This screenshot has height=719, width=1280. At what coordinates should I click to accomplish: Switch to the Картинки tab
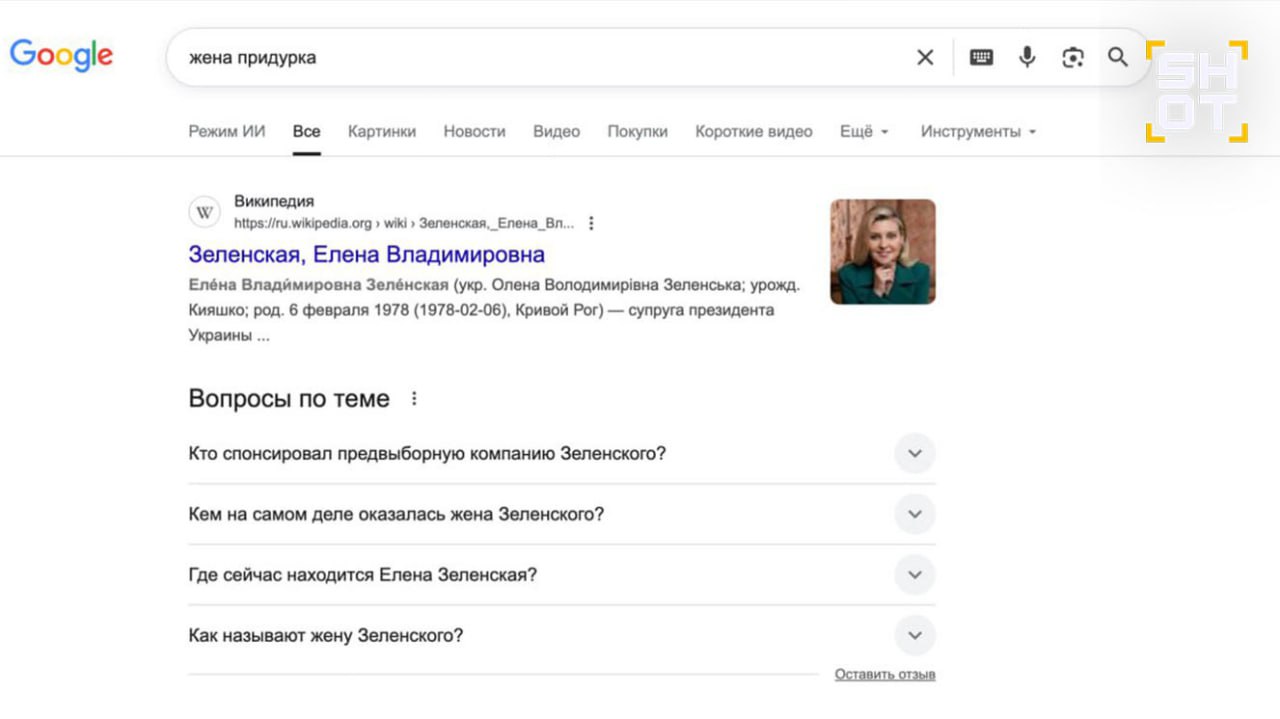coord(381,132)
